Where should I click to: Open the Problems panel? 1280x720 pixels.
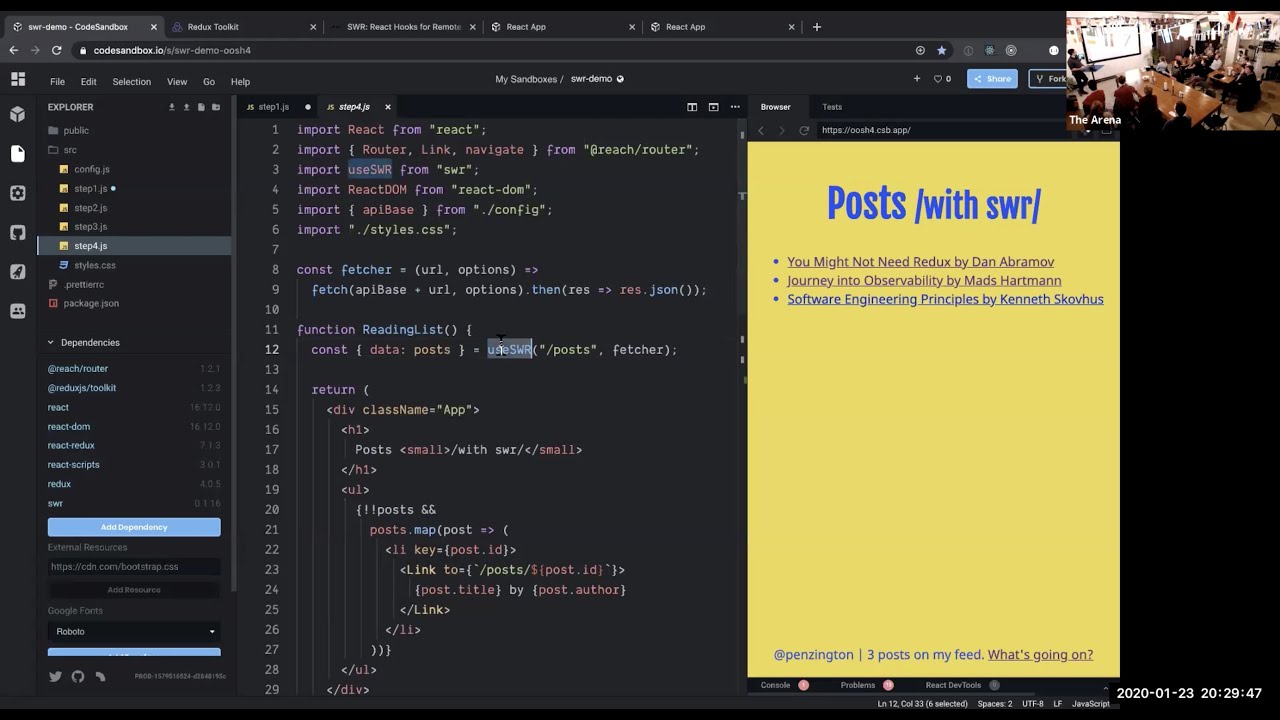click(858, 685)
